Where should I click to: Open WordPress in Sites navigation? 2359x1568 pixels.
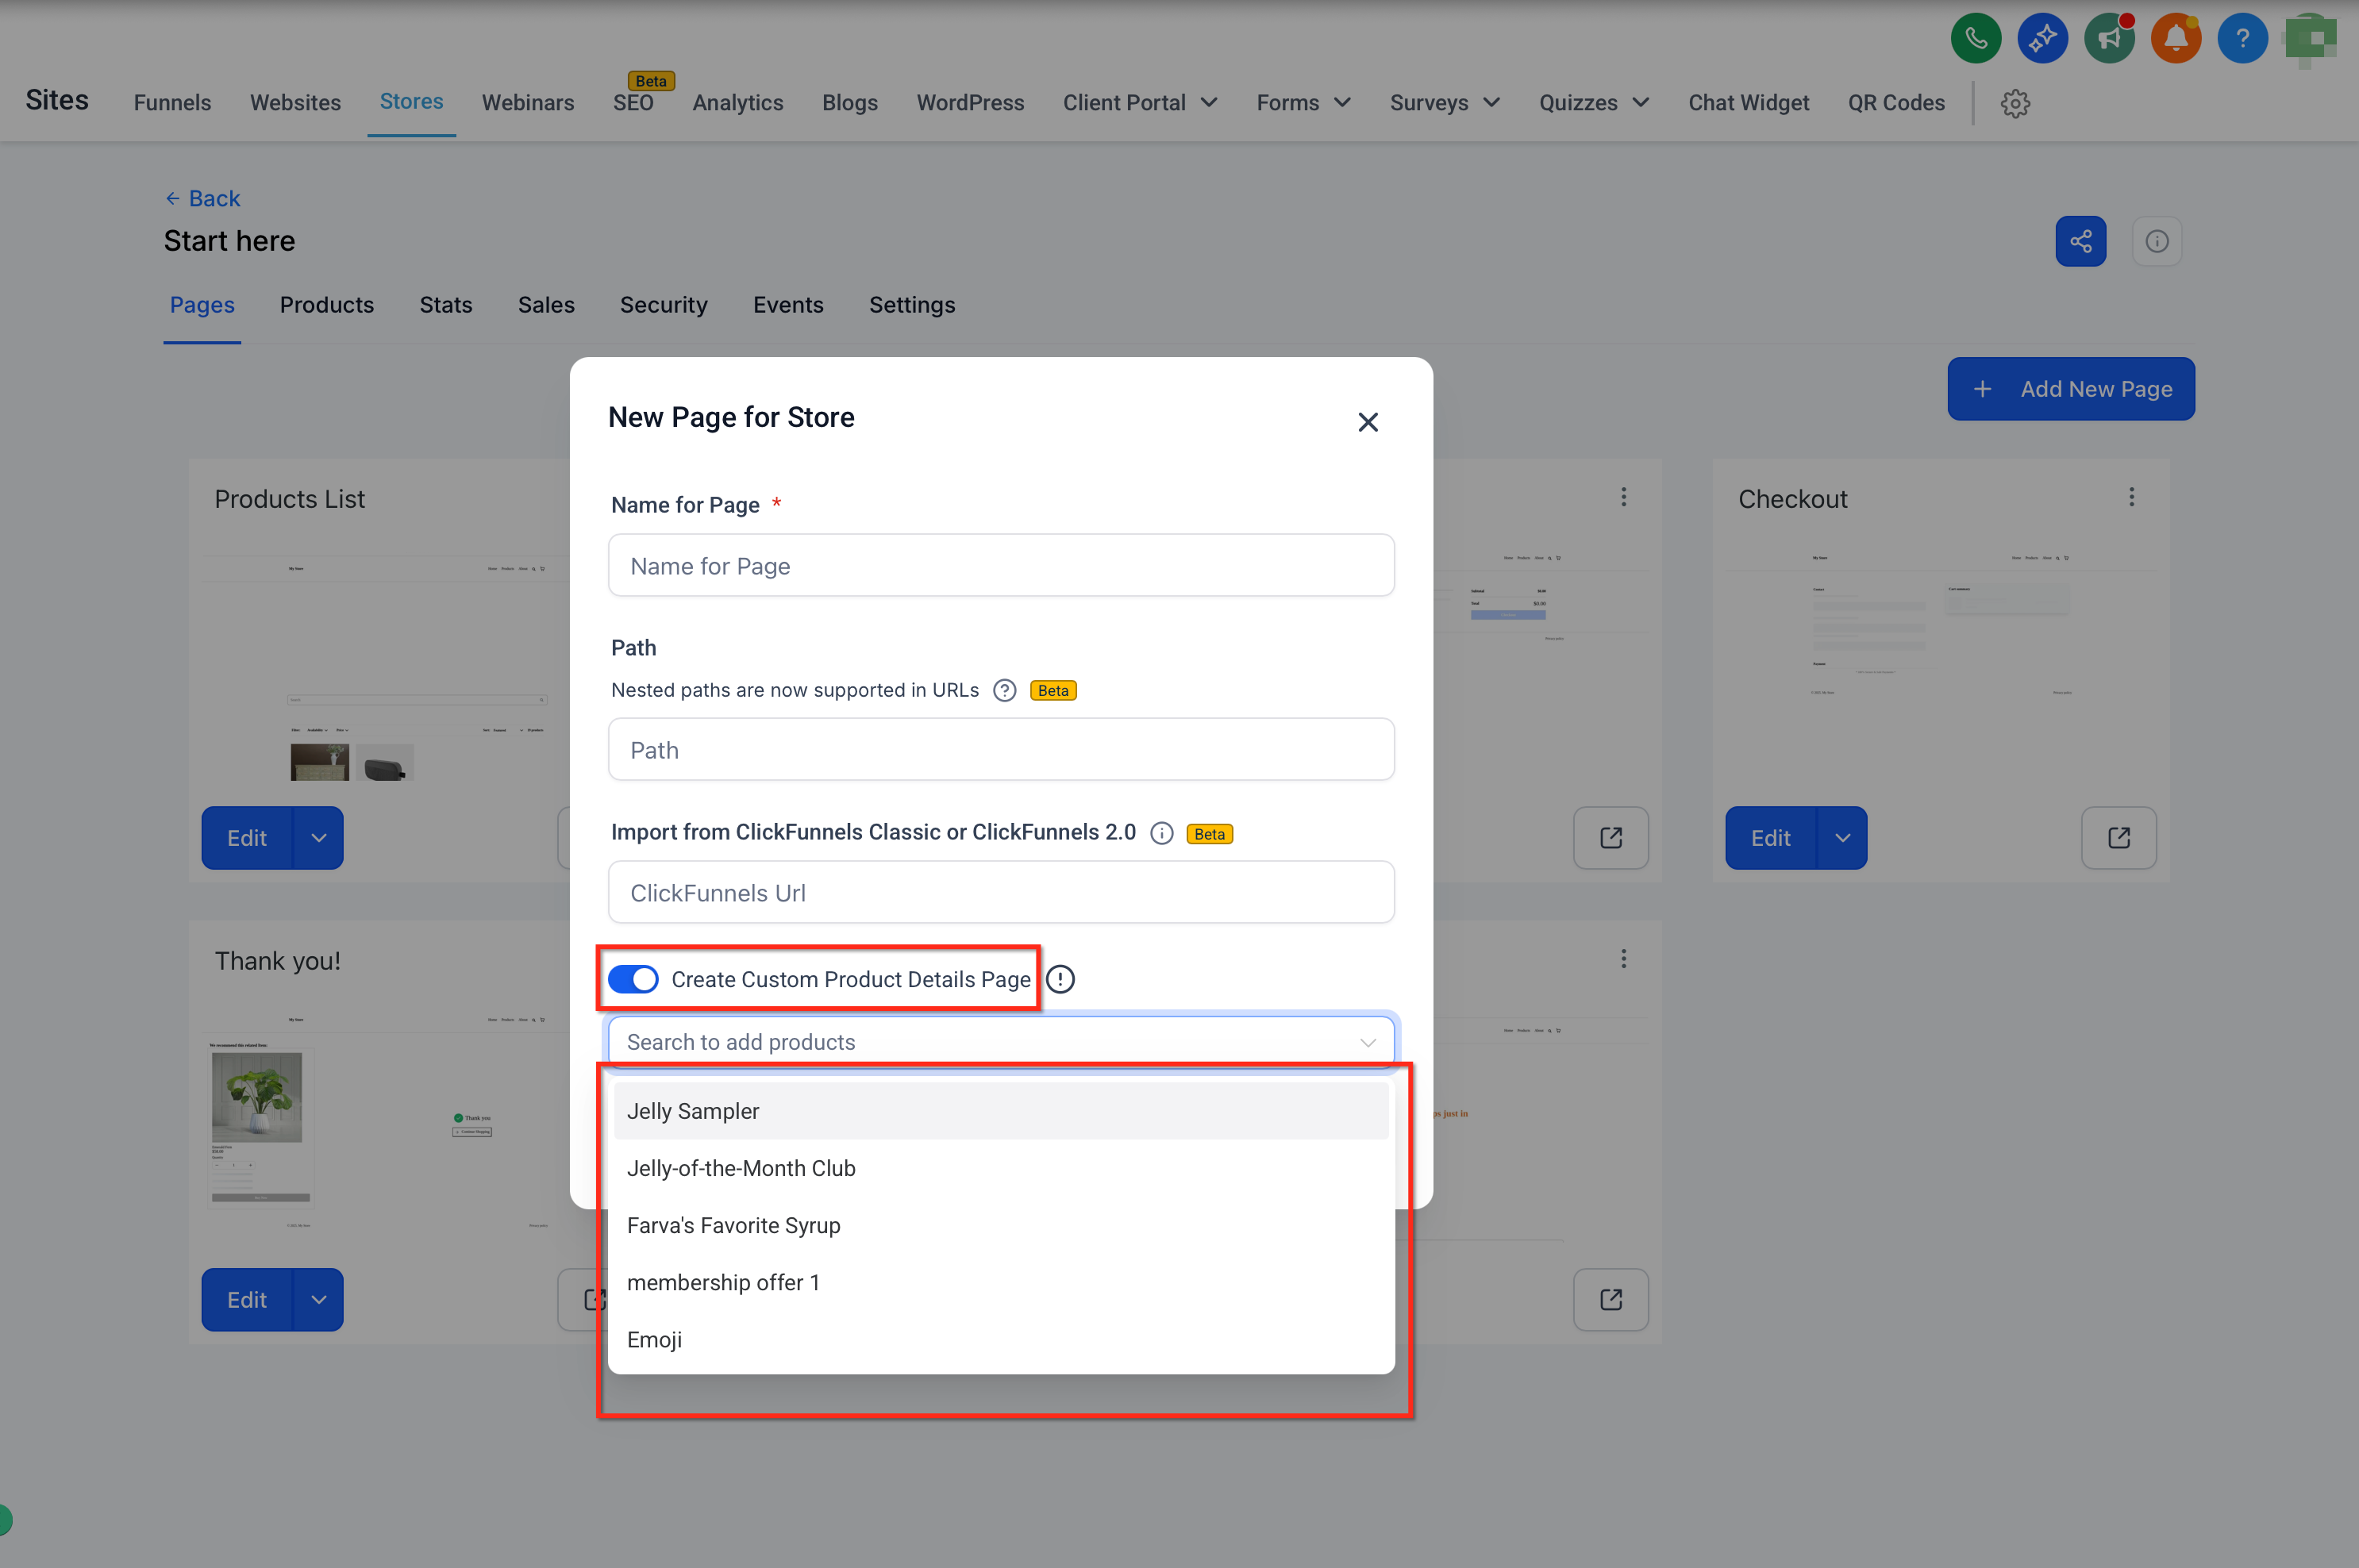pos(970,102)
